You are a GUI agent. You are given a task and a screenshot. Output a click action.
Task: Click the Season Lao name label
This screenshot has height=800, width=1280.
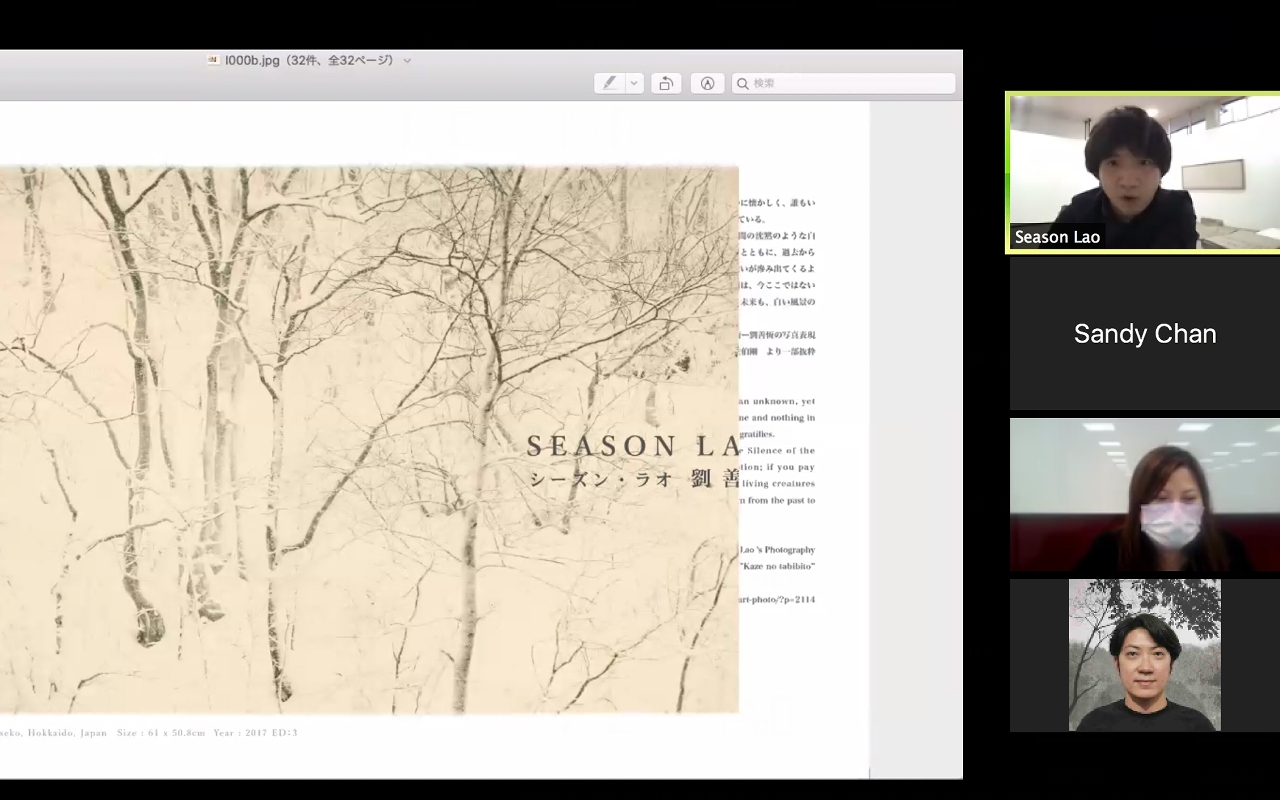1057,237
